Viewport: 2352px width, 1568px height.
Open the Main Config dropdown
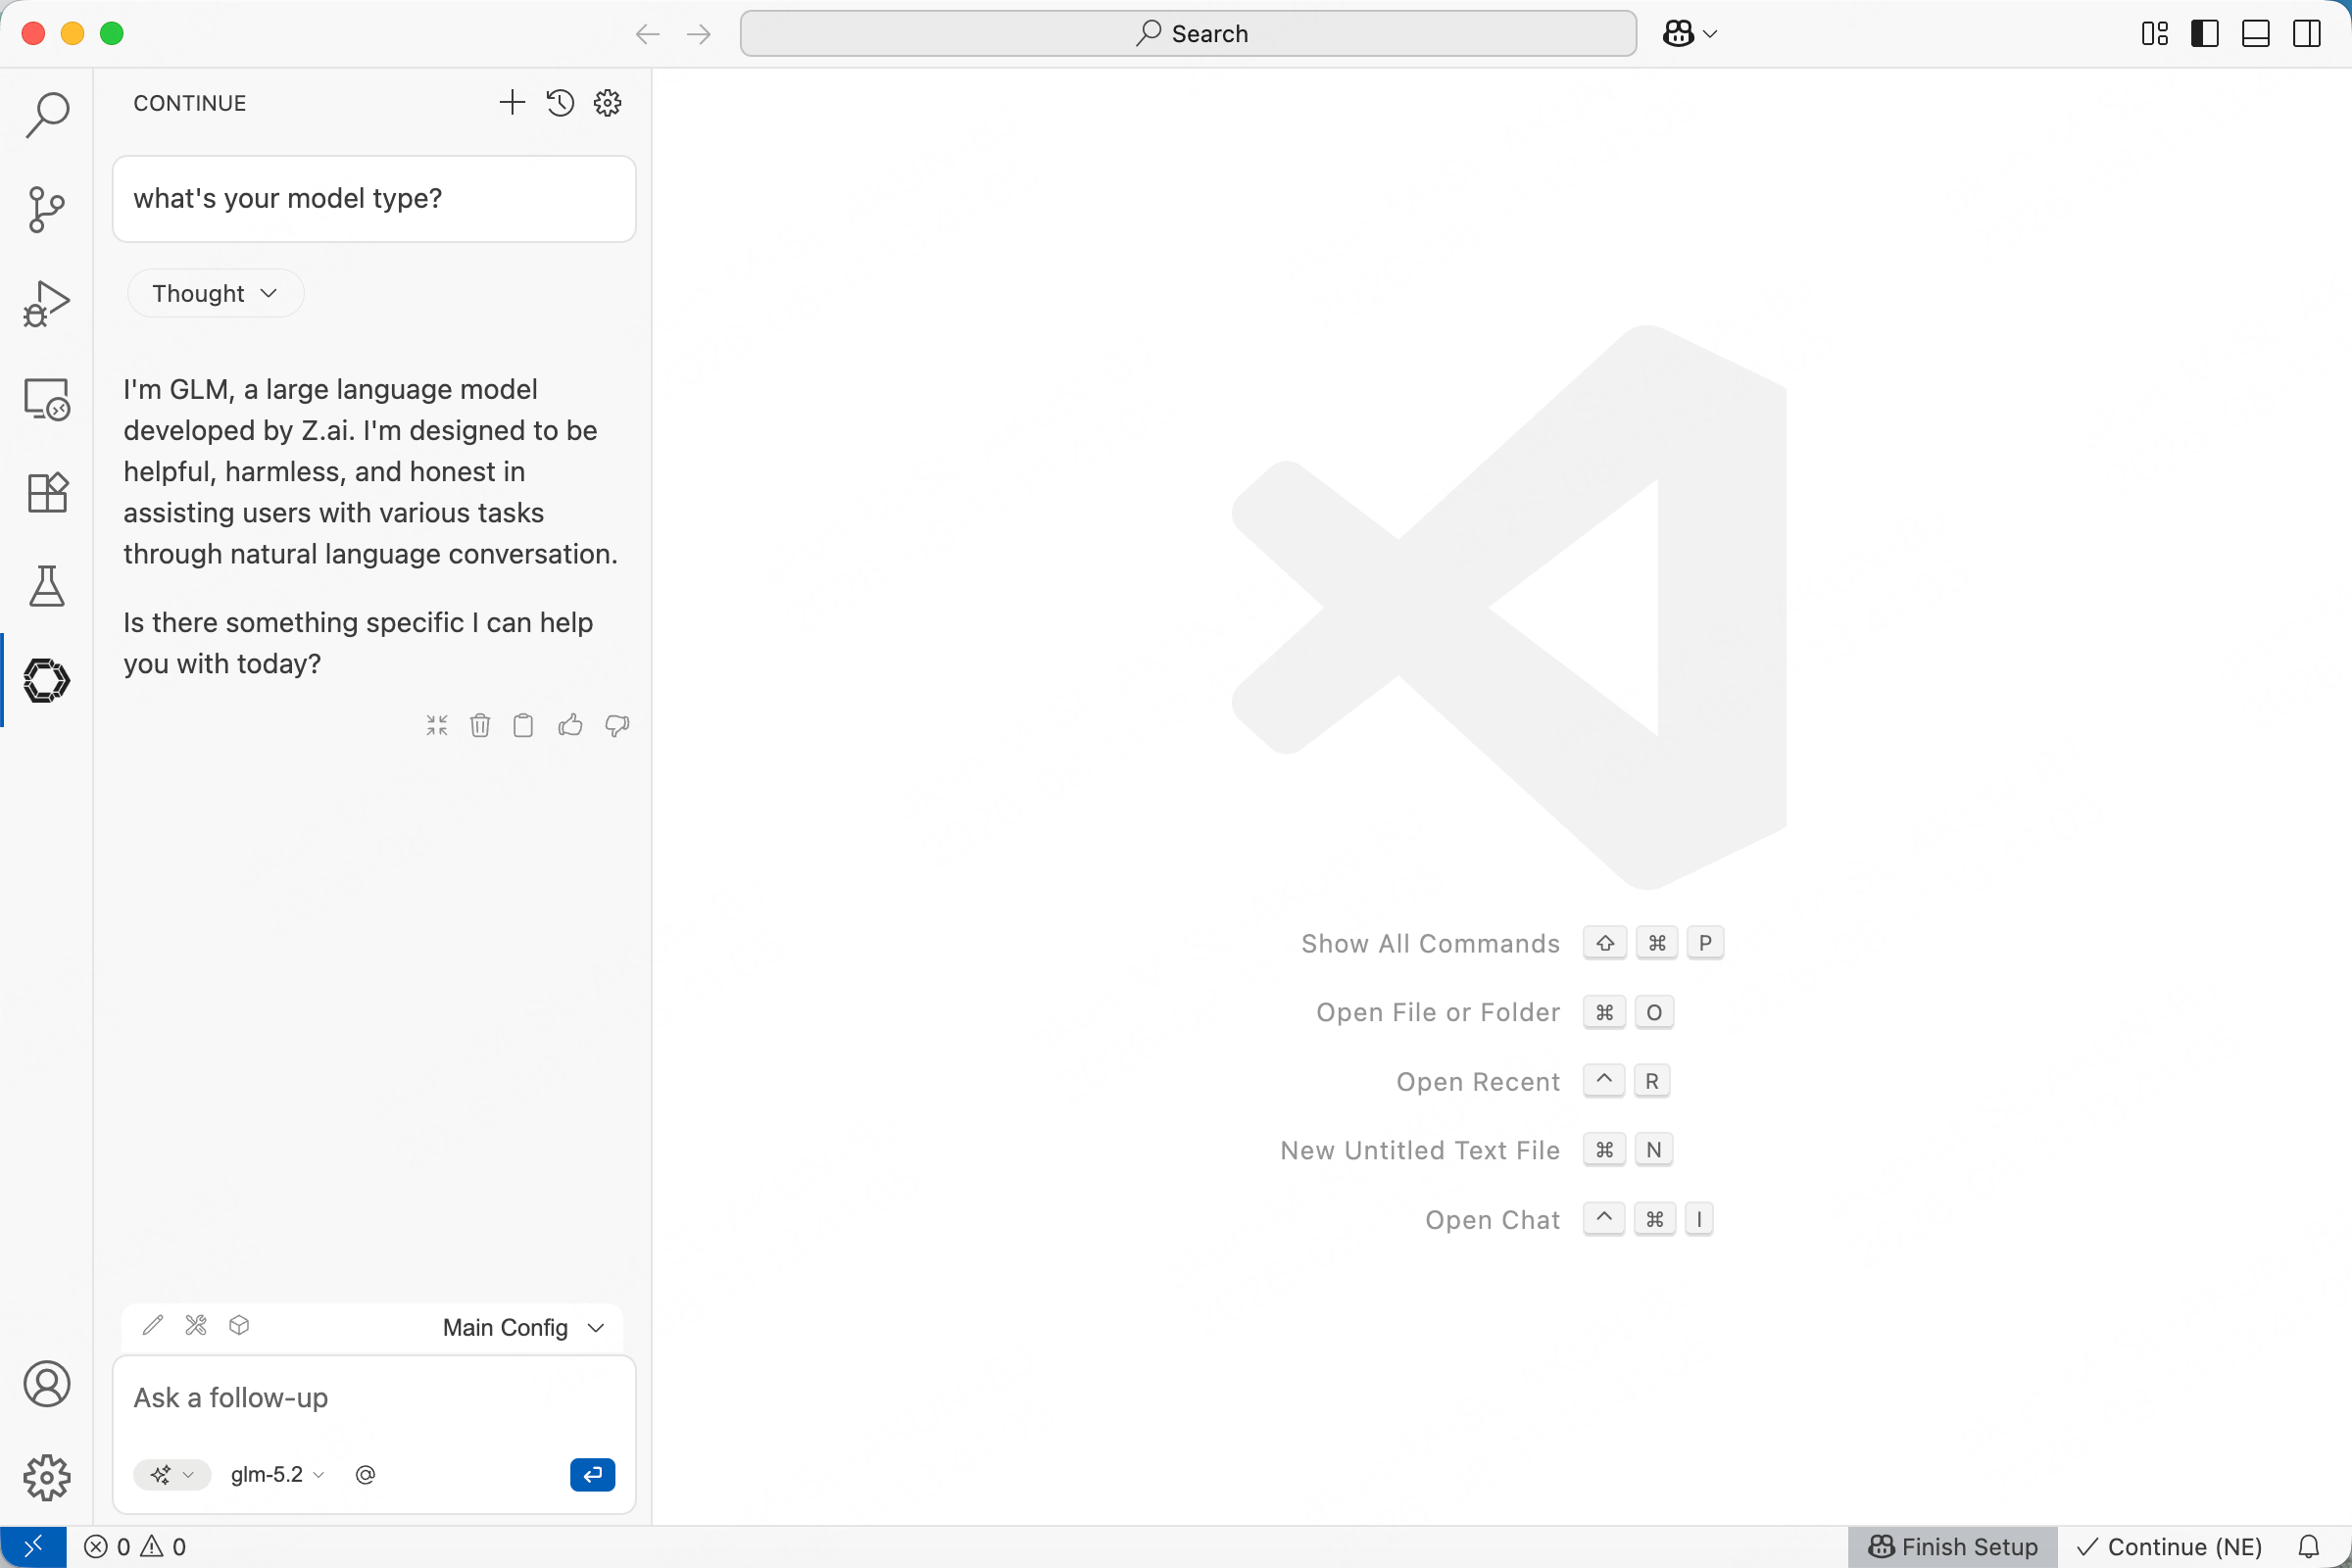(x=524, y=1327)
